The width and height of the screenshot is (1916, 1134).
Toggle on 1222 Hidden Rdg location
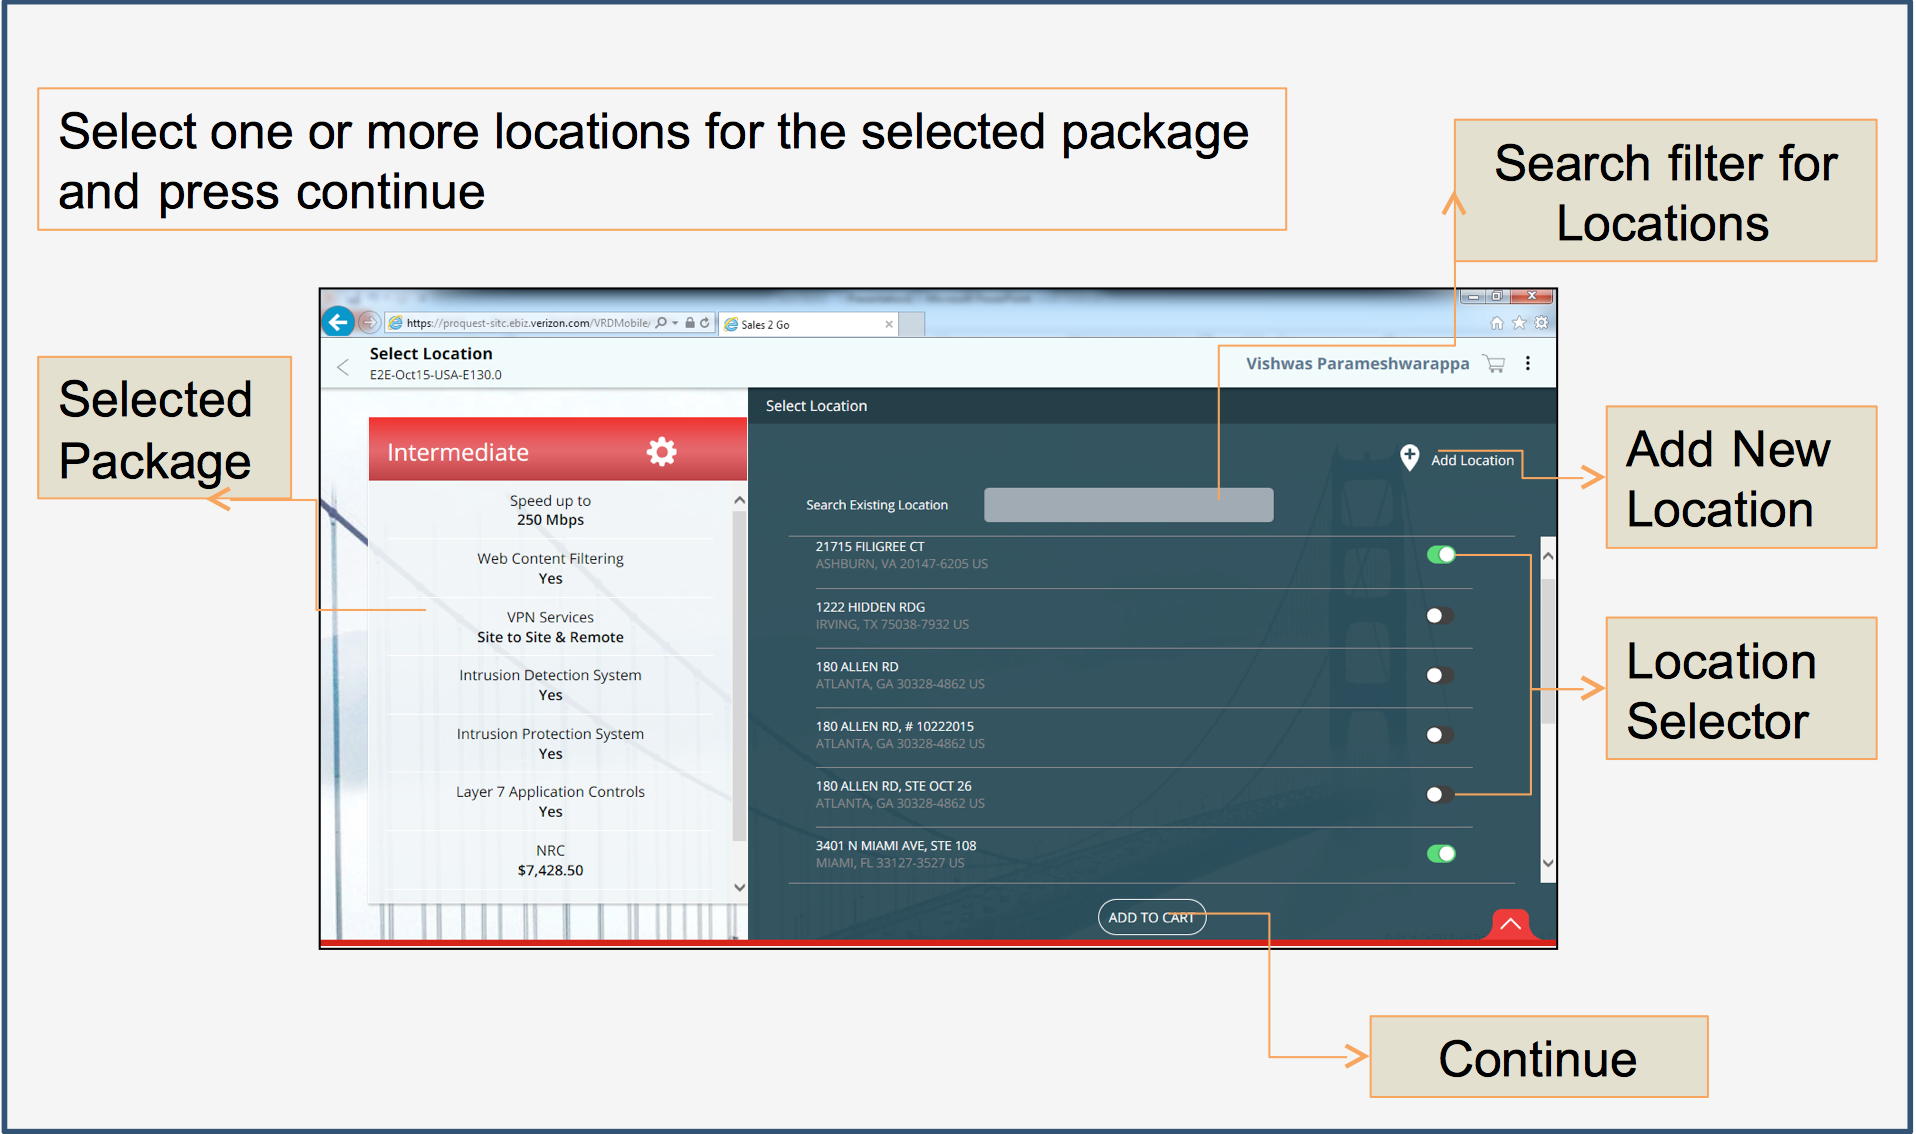point(1441,616)
